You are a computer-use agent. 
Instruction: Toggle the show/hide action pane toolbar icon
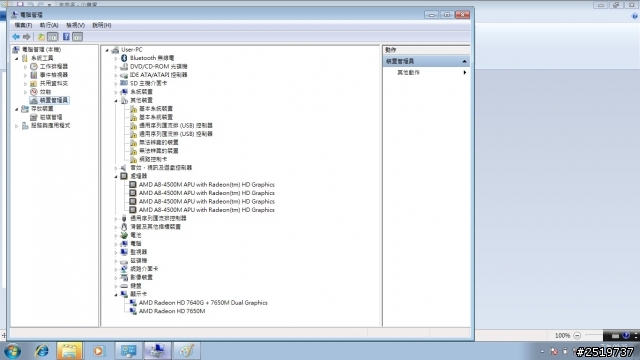77,37
